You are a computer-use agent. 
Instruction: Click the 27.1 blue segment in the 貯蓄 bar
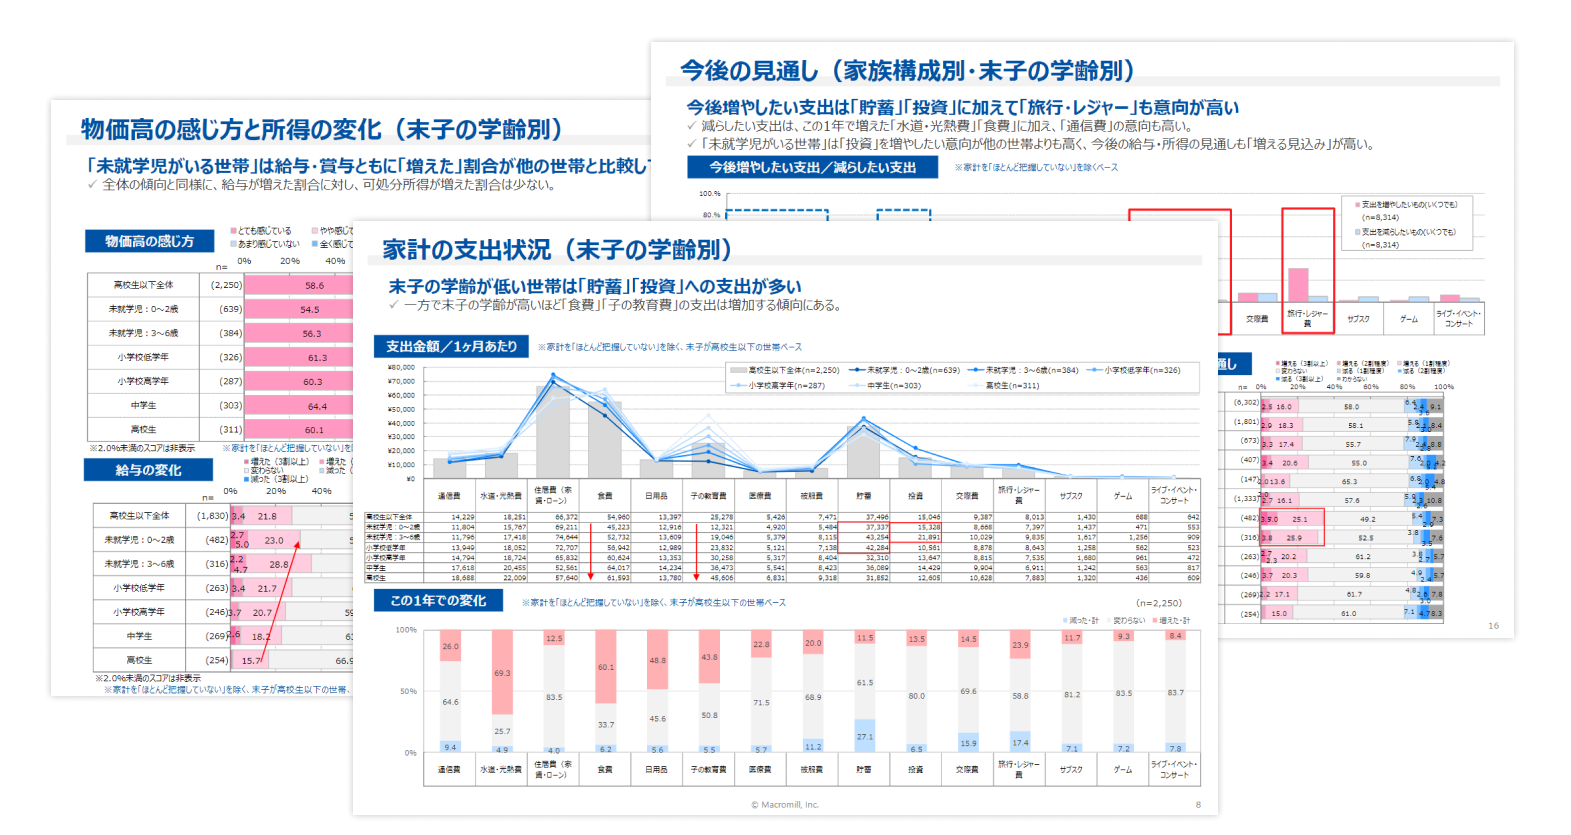click(864, 736)
